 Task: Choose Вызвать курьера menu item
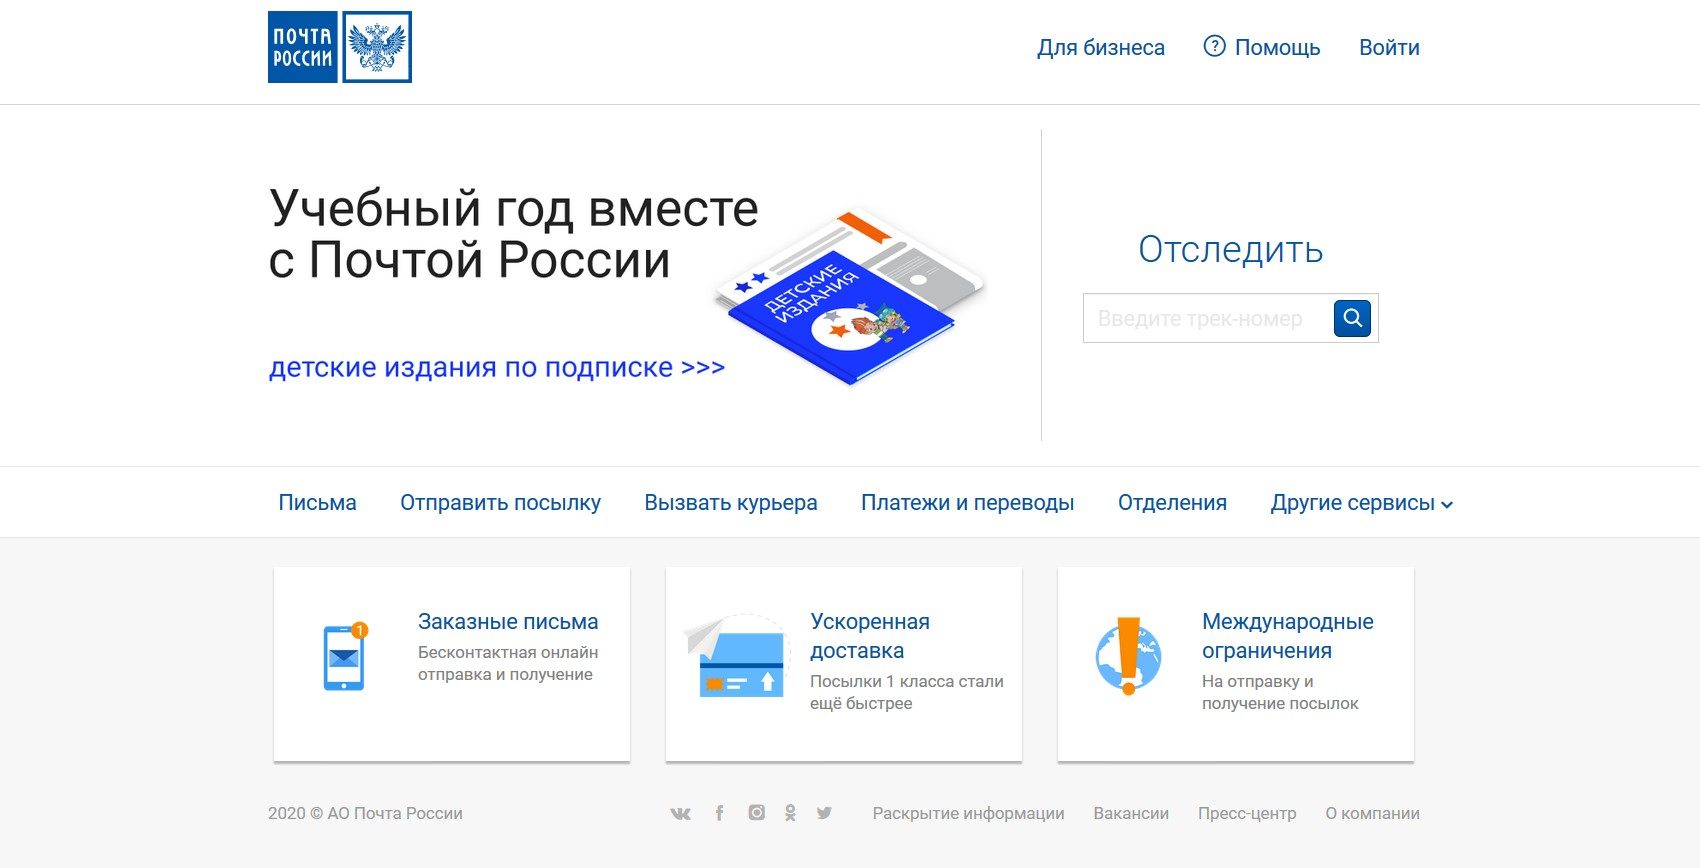click(731, 503)
